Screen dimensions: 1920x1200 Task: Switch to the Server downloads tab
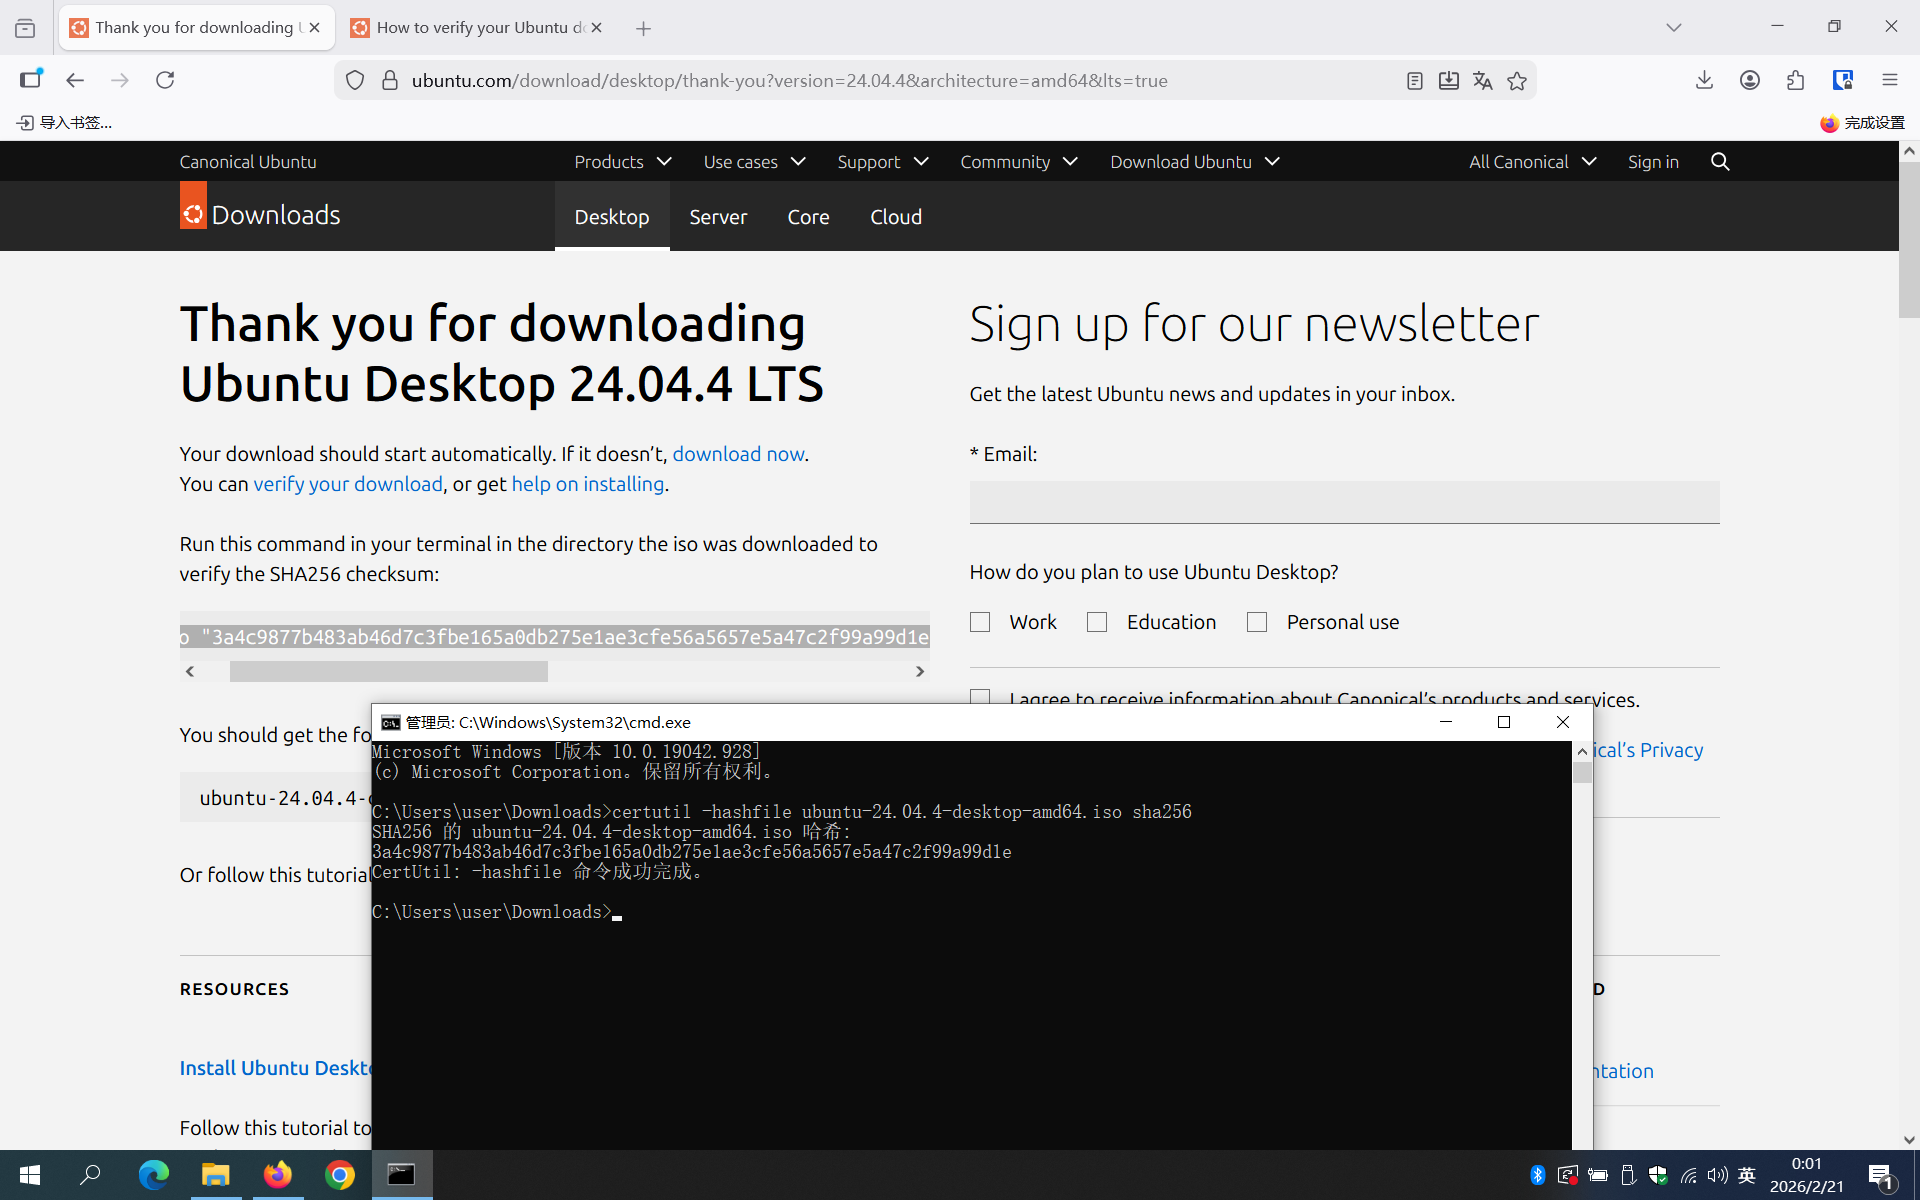pos(717,216)
